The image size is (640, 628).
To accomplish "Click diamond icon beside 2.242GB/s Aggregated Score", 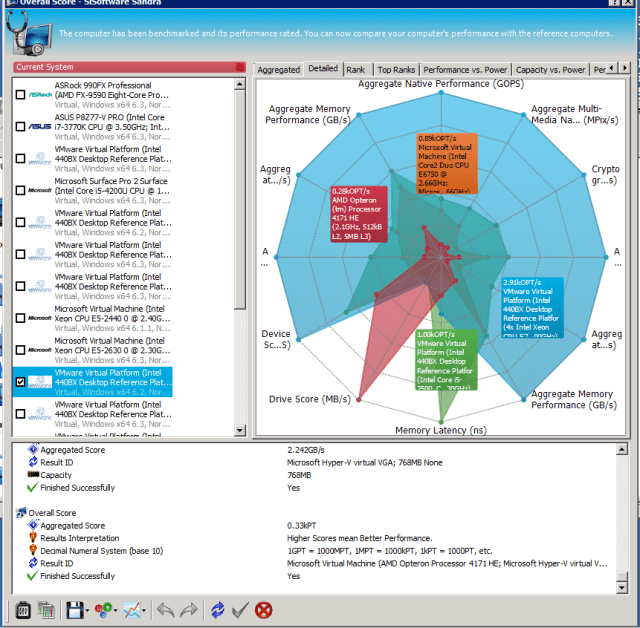I will pyautogui.click(x=33, y=449).
